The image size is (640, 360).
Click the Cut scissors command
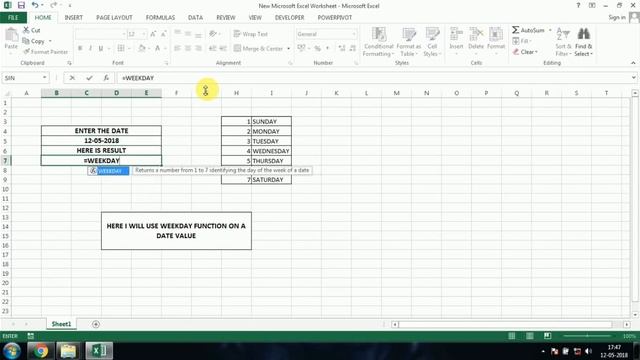coord(31,30)
